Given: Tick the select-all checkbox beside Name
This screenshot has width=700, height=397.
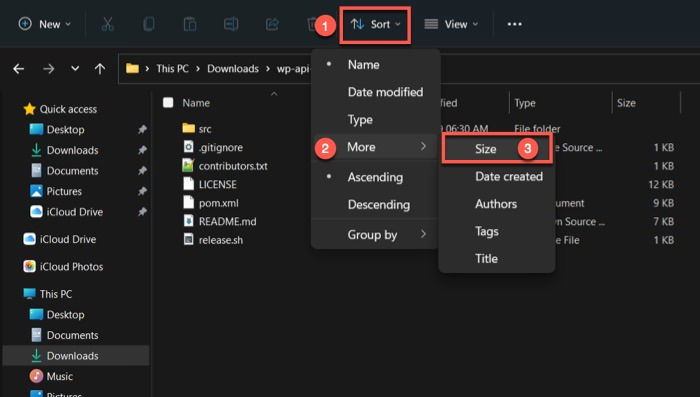Looking at the screenshot, I should [168, 103].
